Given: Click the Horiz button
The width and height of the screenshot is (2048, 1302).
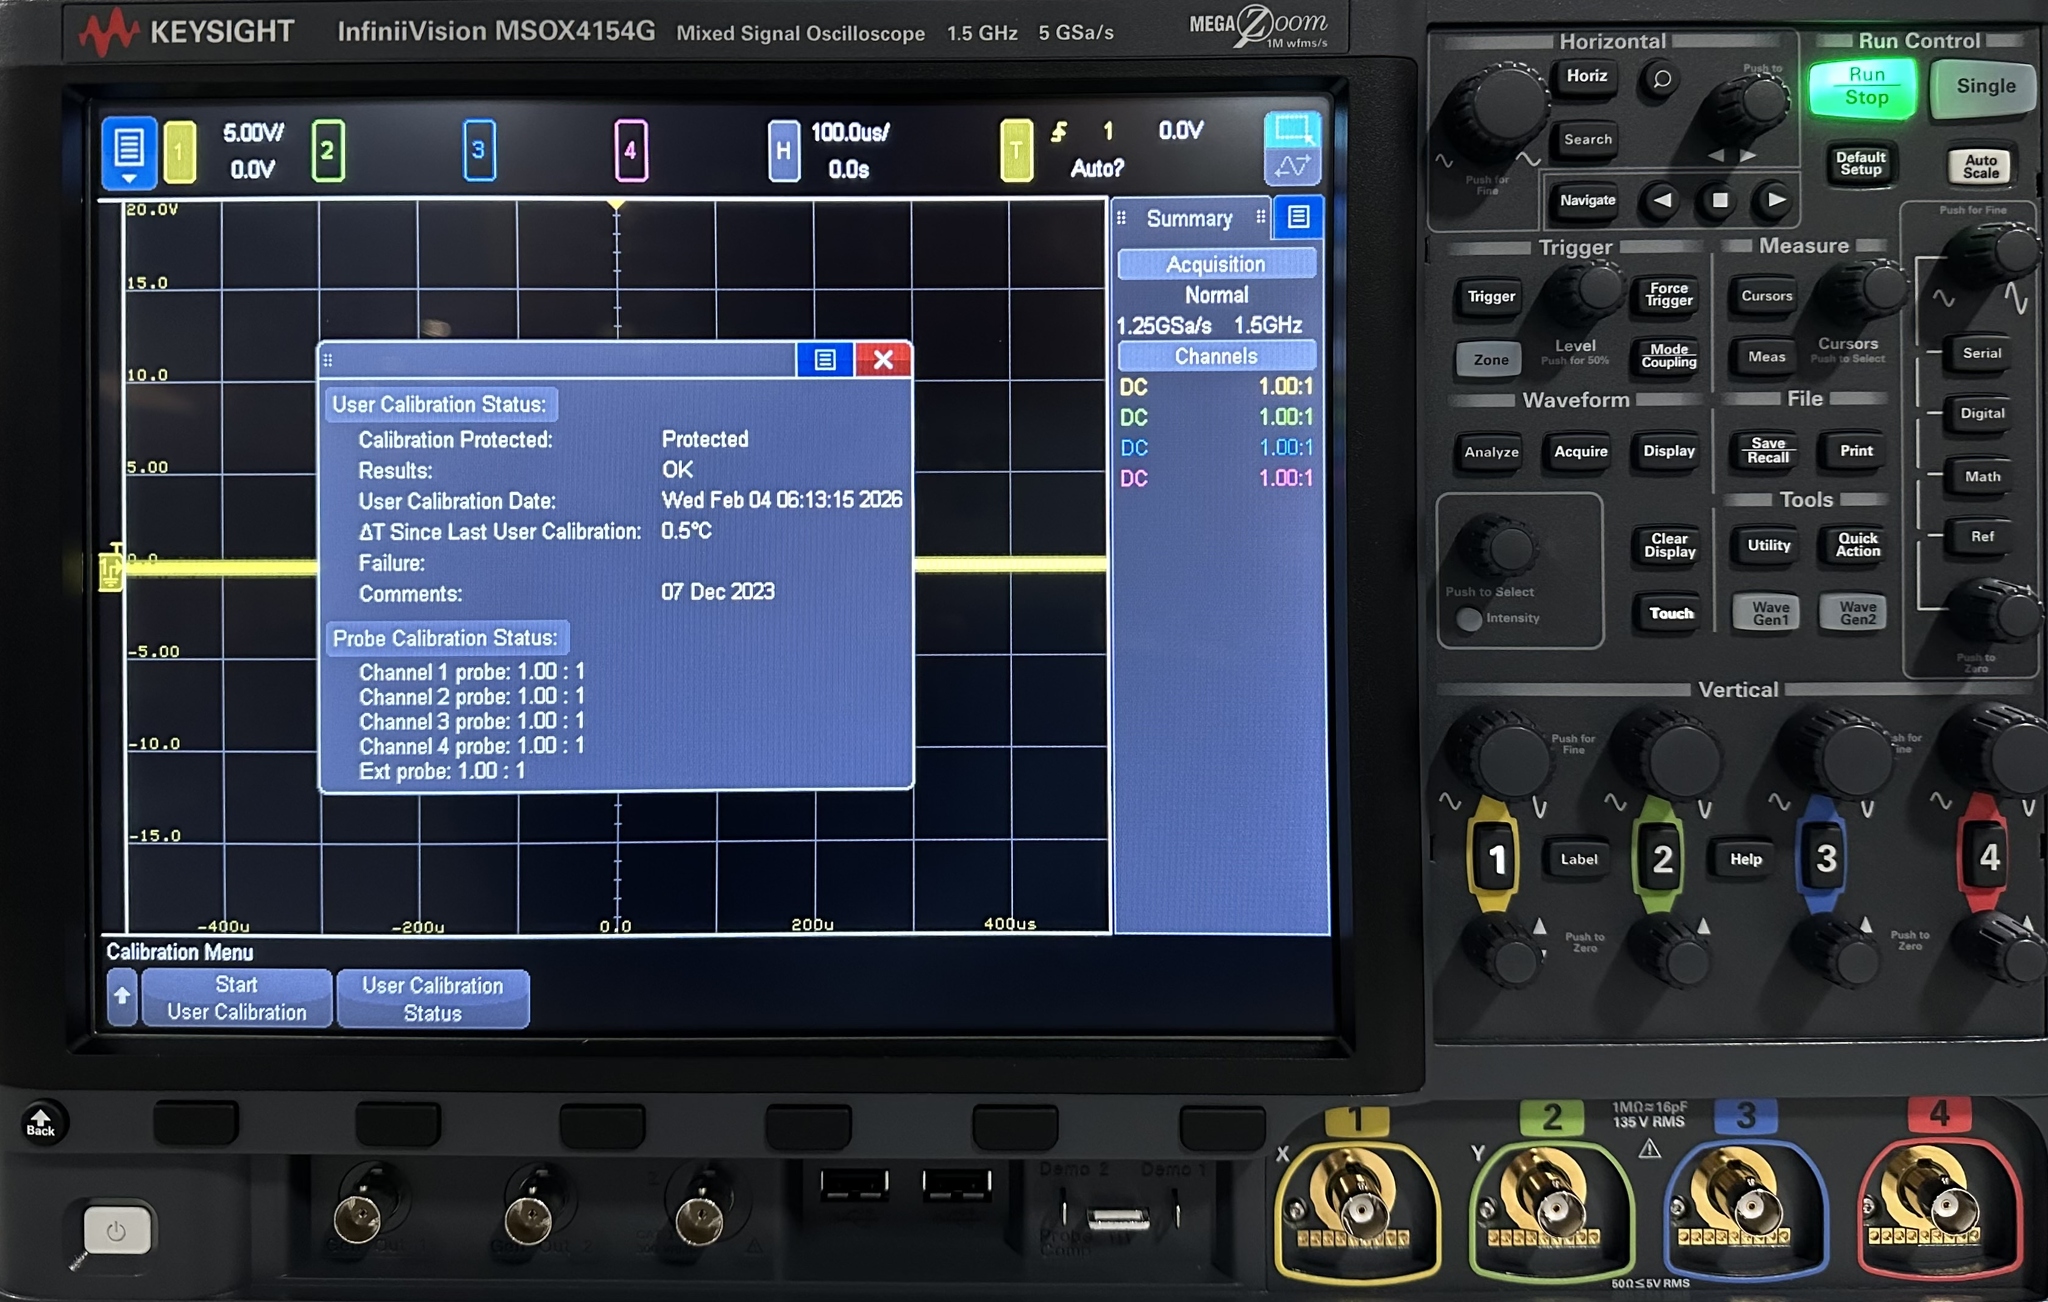Looking at the screenshot, I should [x=1586, y=76].
